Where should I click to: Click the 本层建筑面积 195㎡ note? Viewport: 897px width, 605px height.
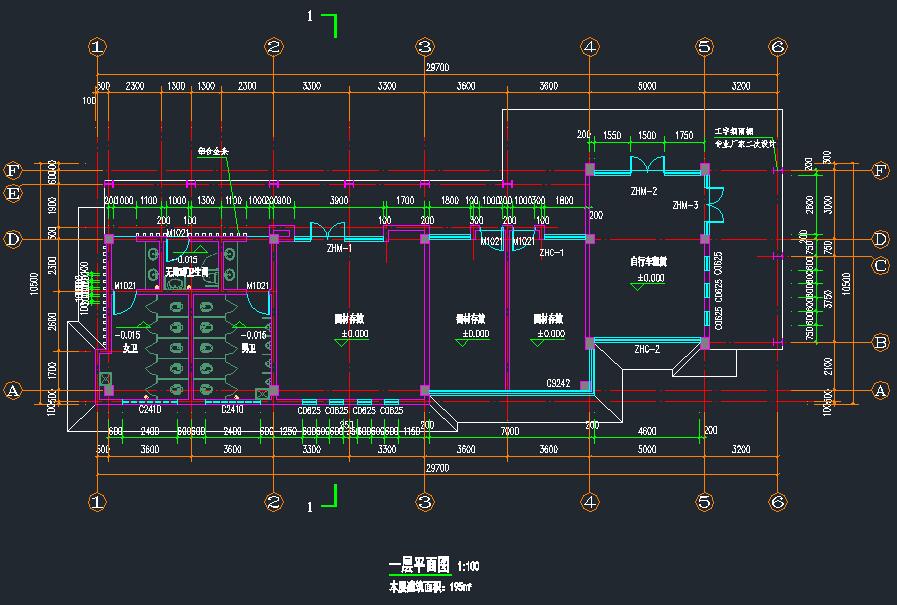point(430,587)
